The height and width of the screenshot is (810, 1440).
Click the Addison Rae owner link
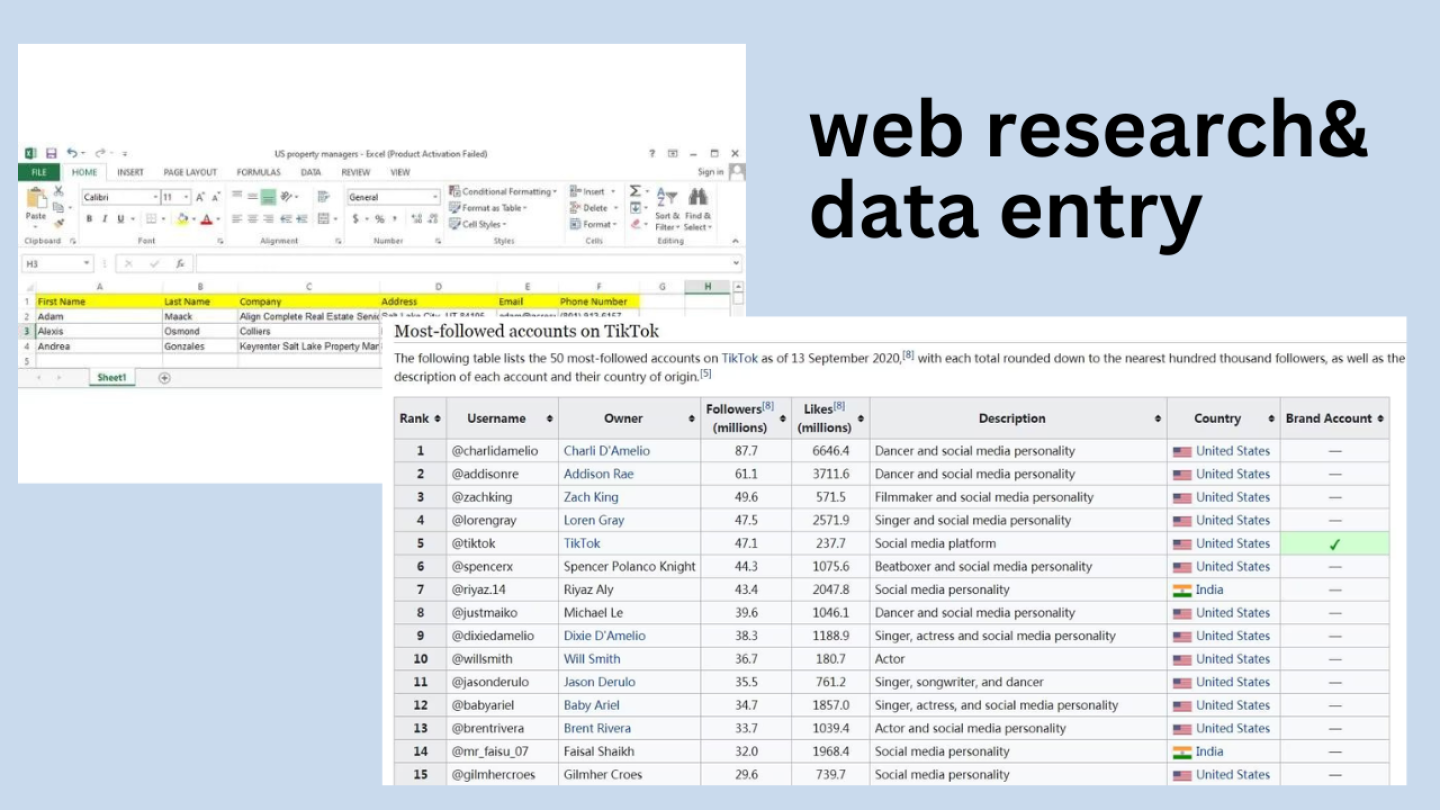point(598,474)
